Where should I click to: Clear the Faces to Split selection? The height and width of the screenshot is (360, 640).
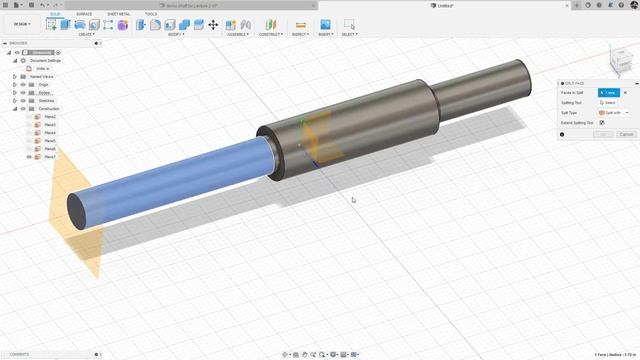click(625, 93)
